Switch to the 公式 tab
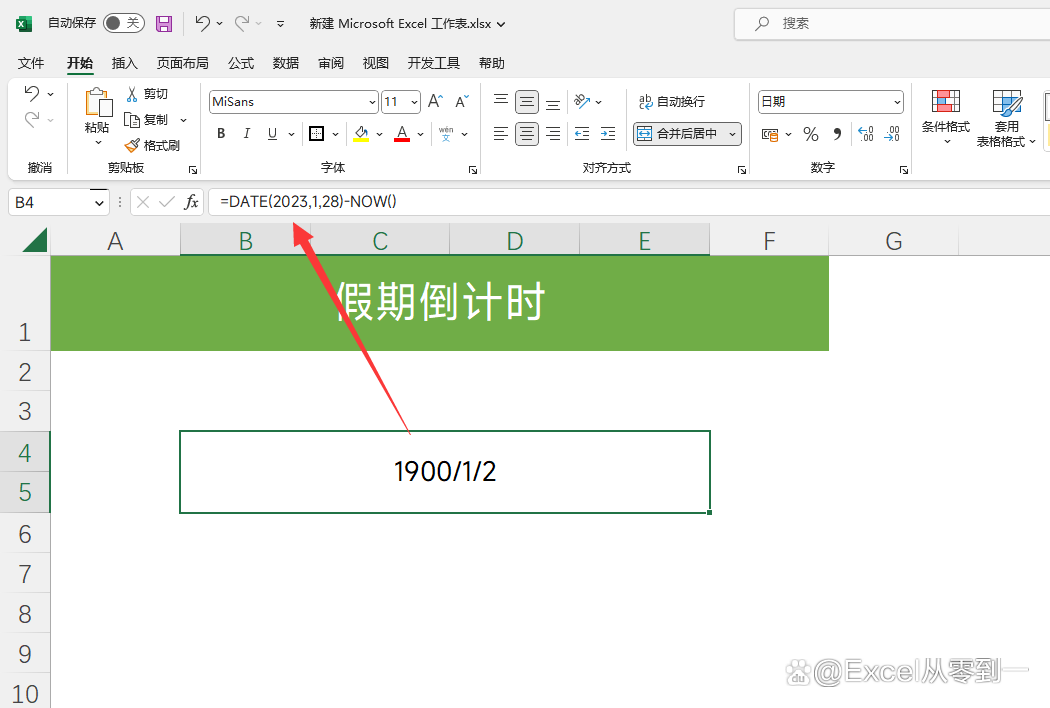 coord(241,63)
